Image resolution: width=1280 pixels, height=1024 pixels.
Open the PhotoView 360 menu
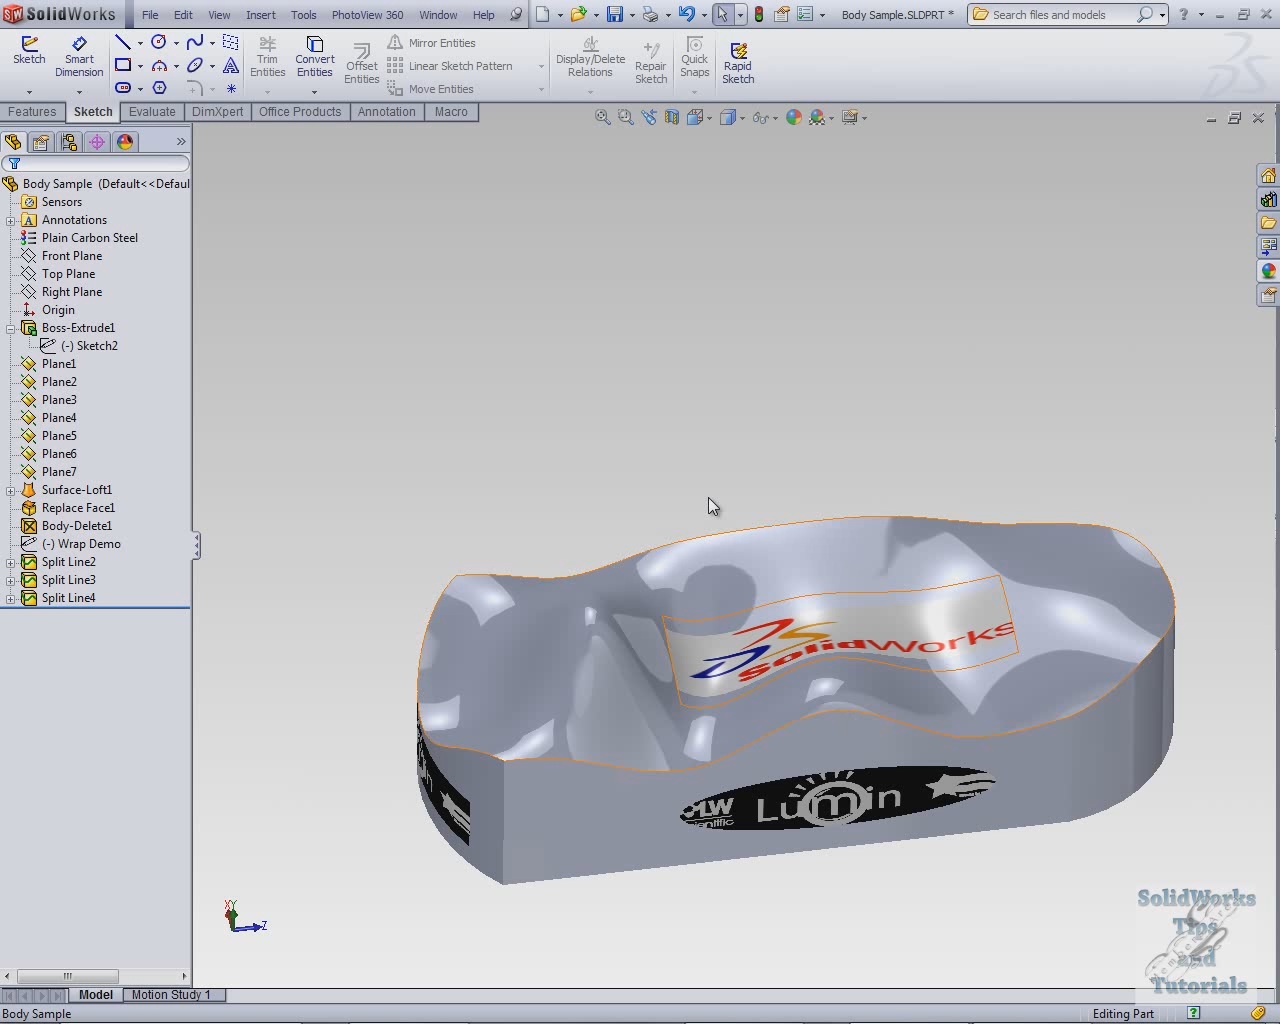coord(367,15)
